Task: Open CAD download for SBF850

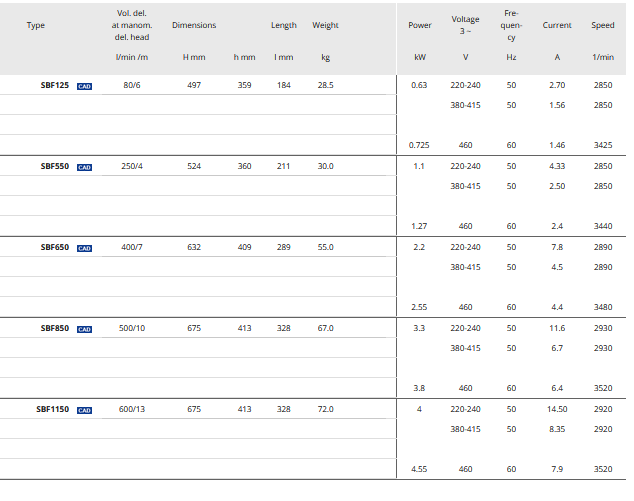Action: coord(85,329)
